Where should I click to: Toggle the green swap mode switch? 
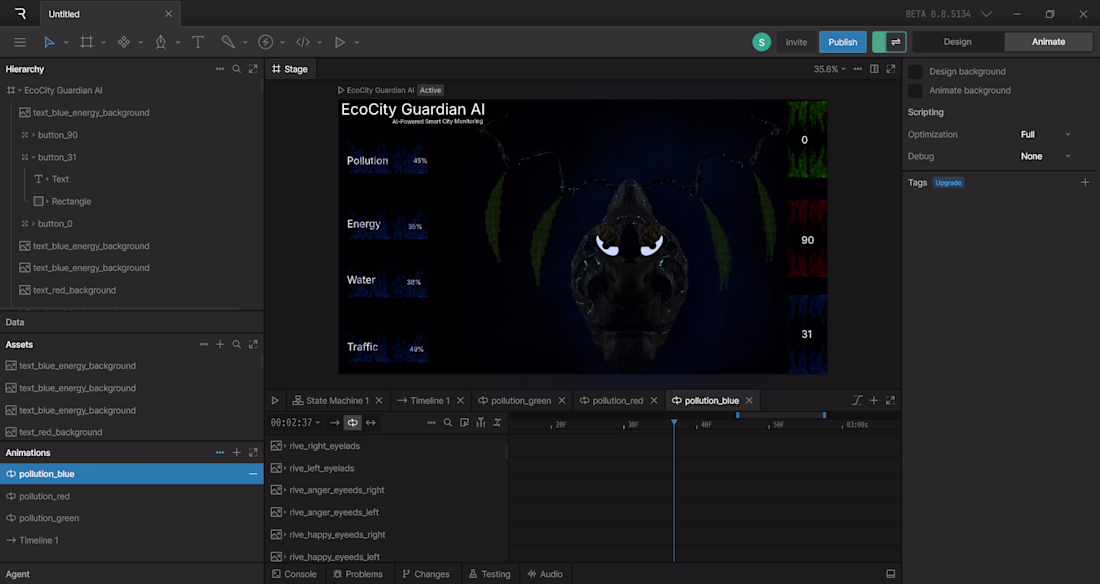tap(889, 42)
